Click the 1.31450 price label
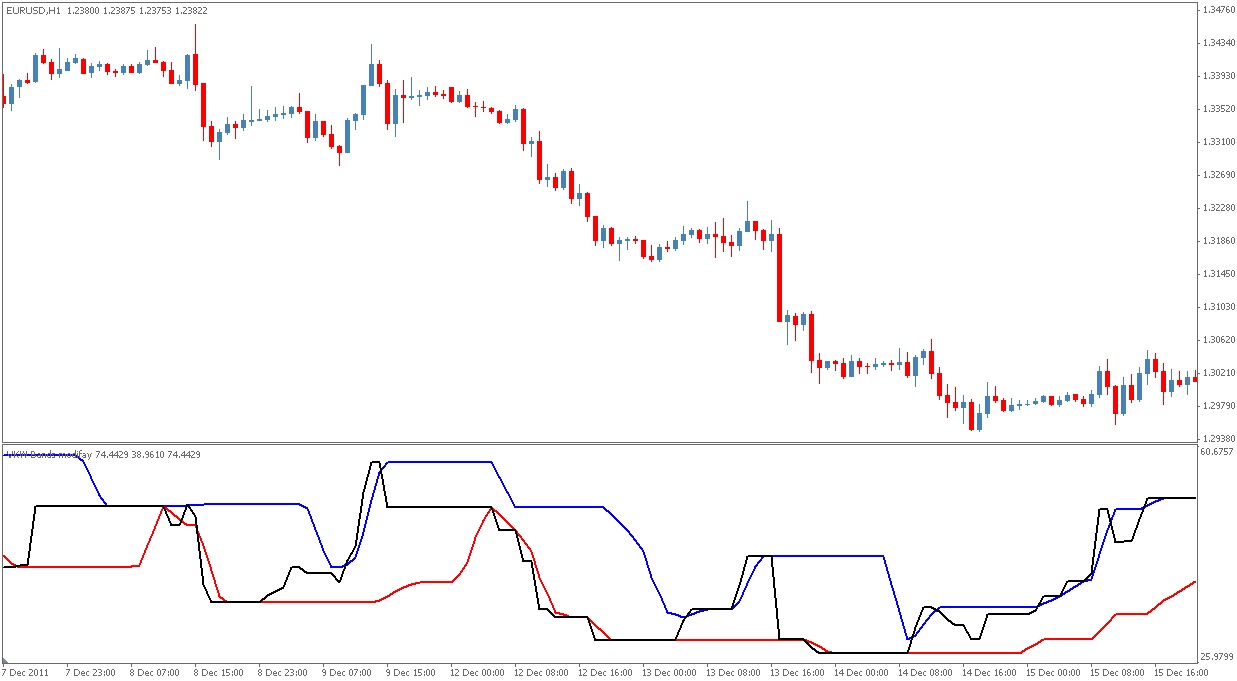This screenshot has width=1237, height=681. [1219, 274]
